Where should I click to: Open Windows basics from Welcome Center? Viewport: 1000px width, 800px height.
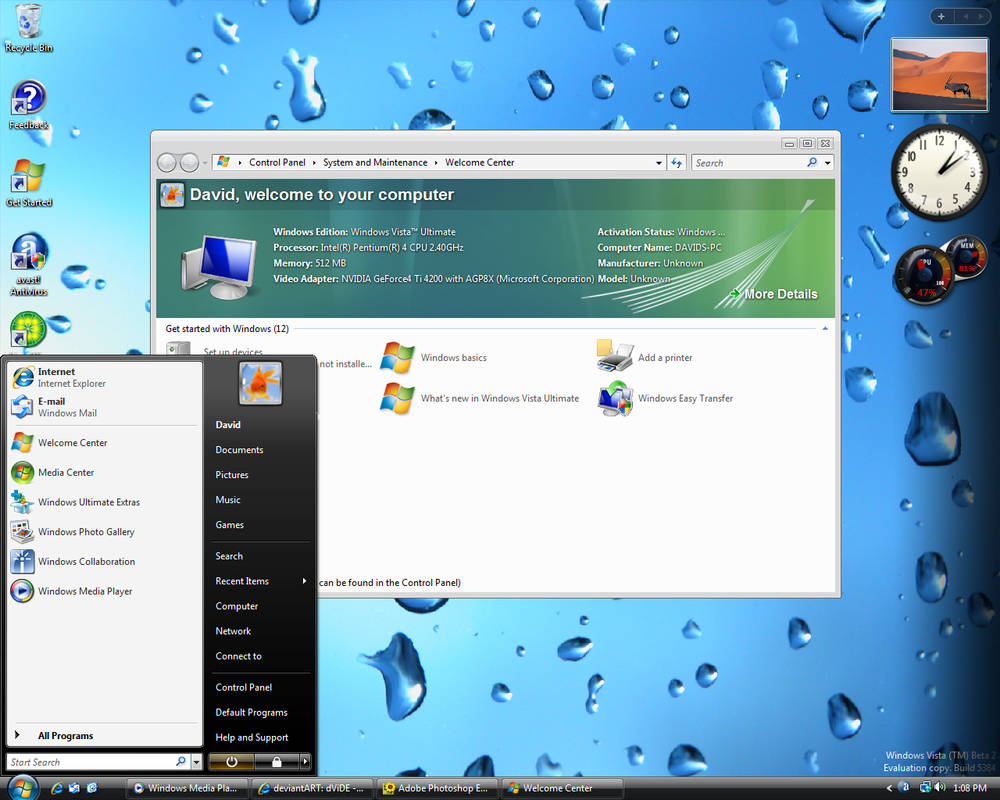(456, 356)
